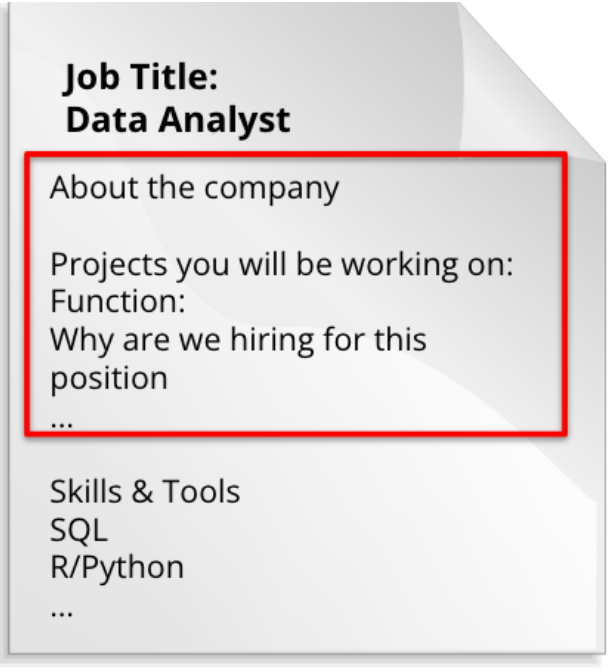Image resolution: width=612 pixels, height=668 pixels.
Task: Click the word "Analyst" in the title
Action: coord(224,120)
